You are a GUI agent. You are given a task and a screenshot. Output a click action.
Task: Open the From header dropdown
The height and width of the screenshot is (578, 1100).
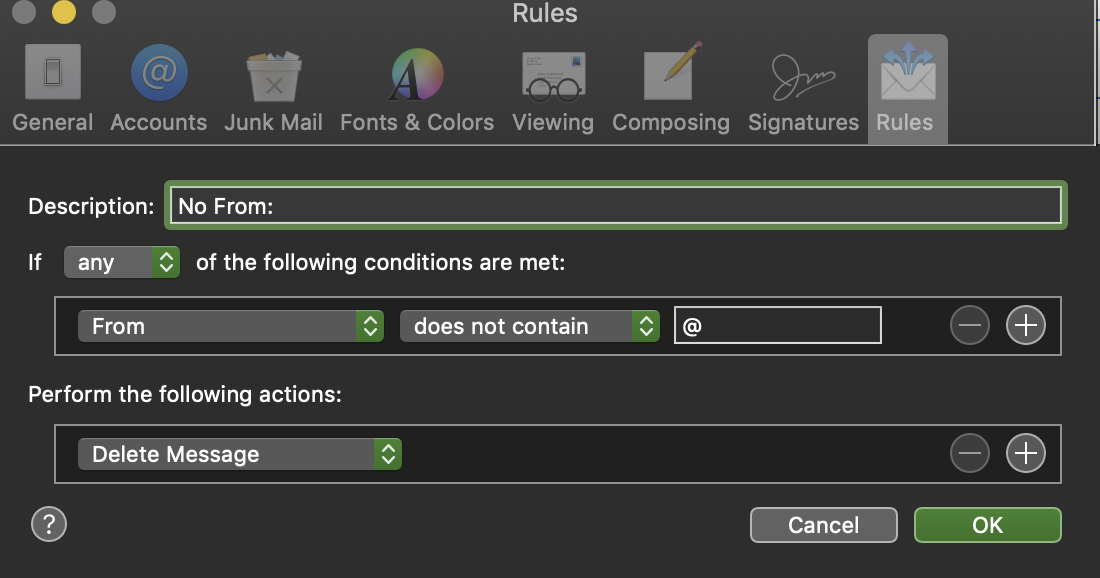[230, 326]
